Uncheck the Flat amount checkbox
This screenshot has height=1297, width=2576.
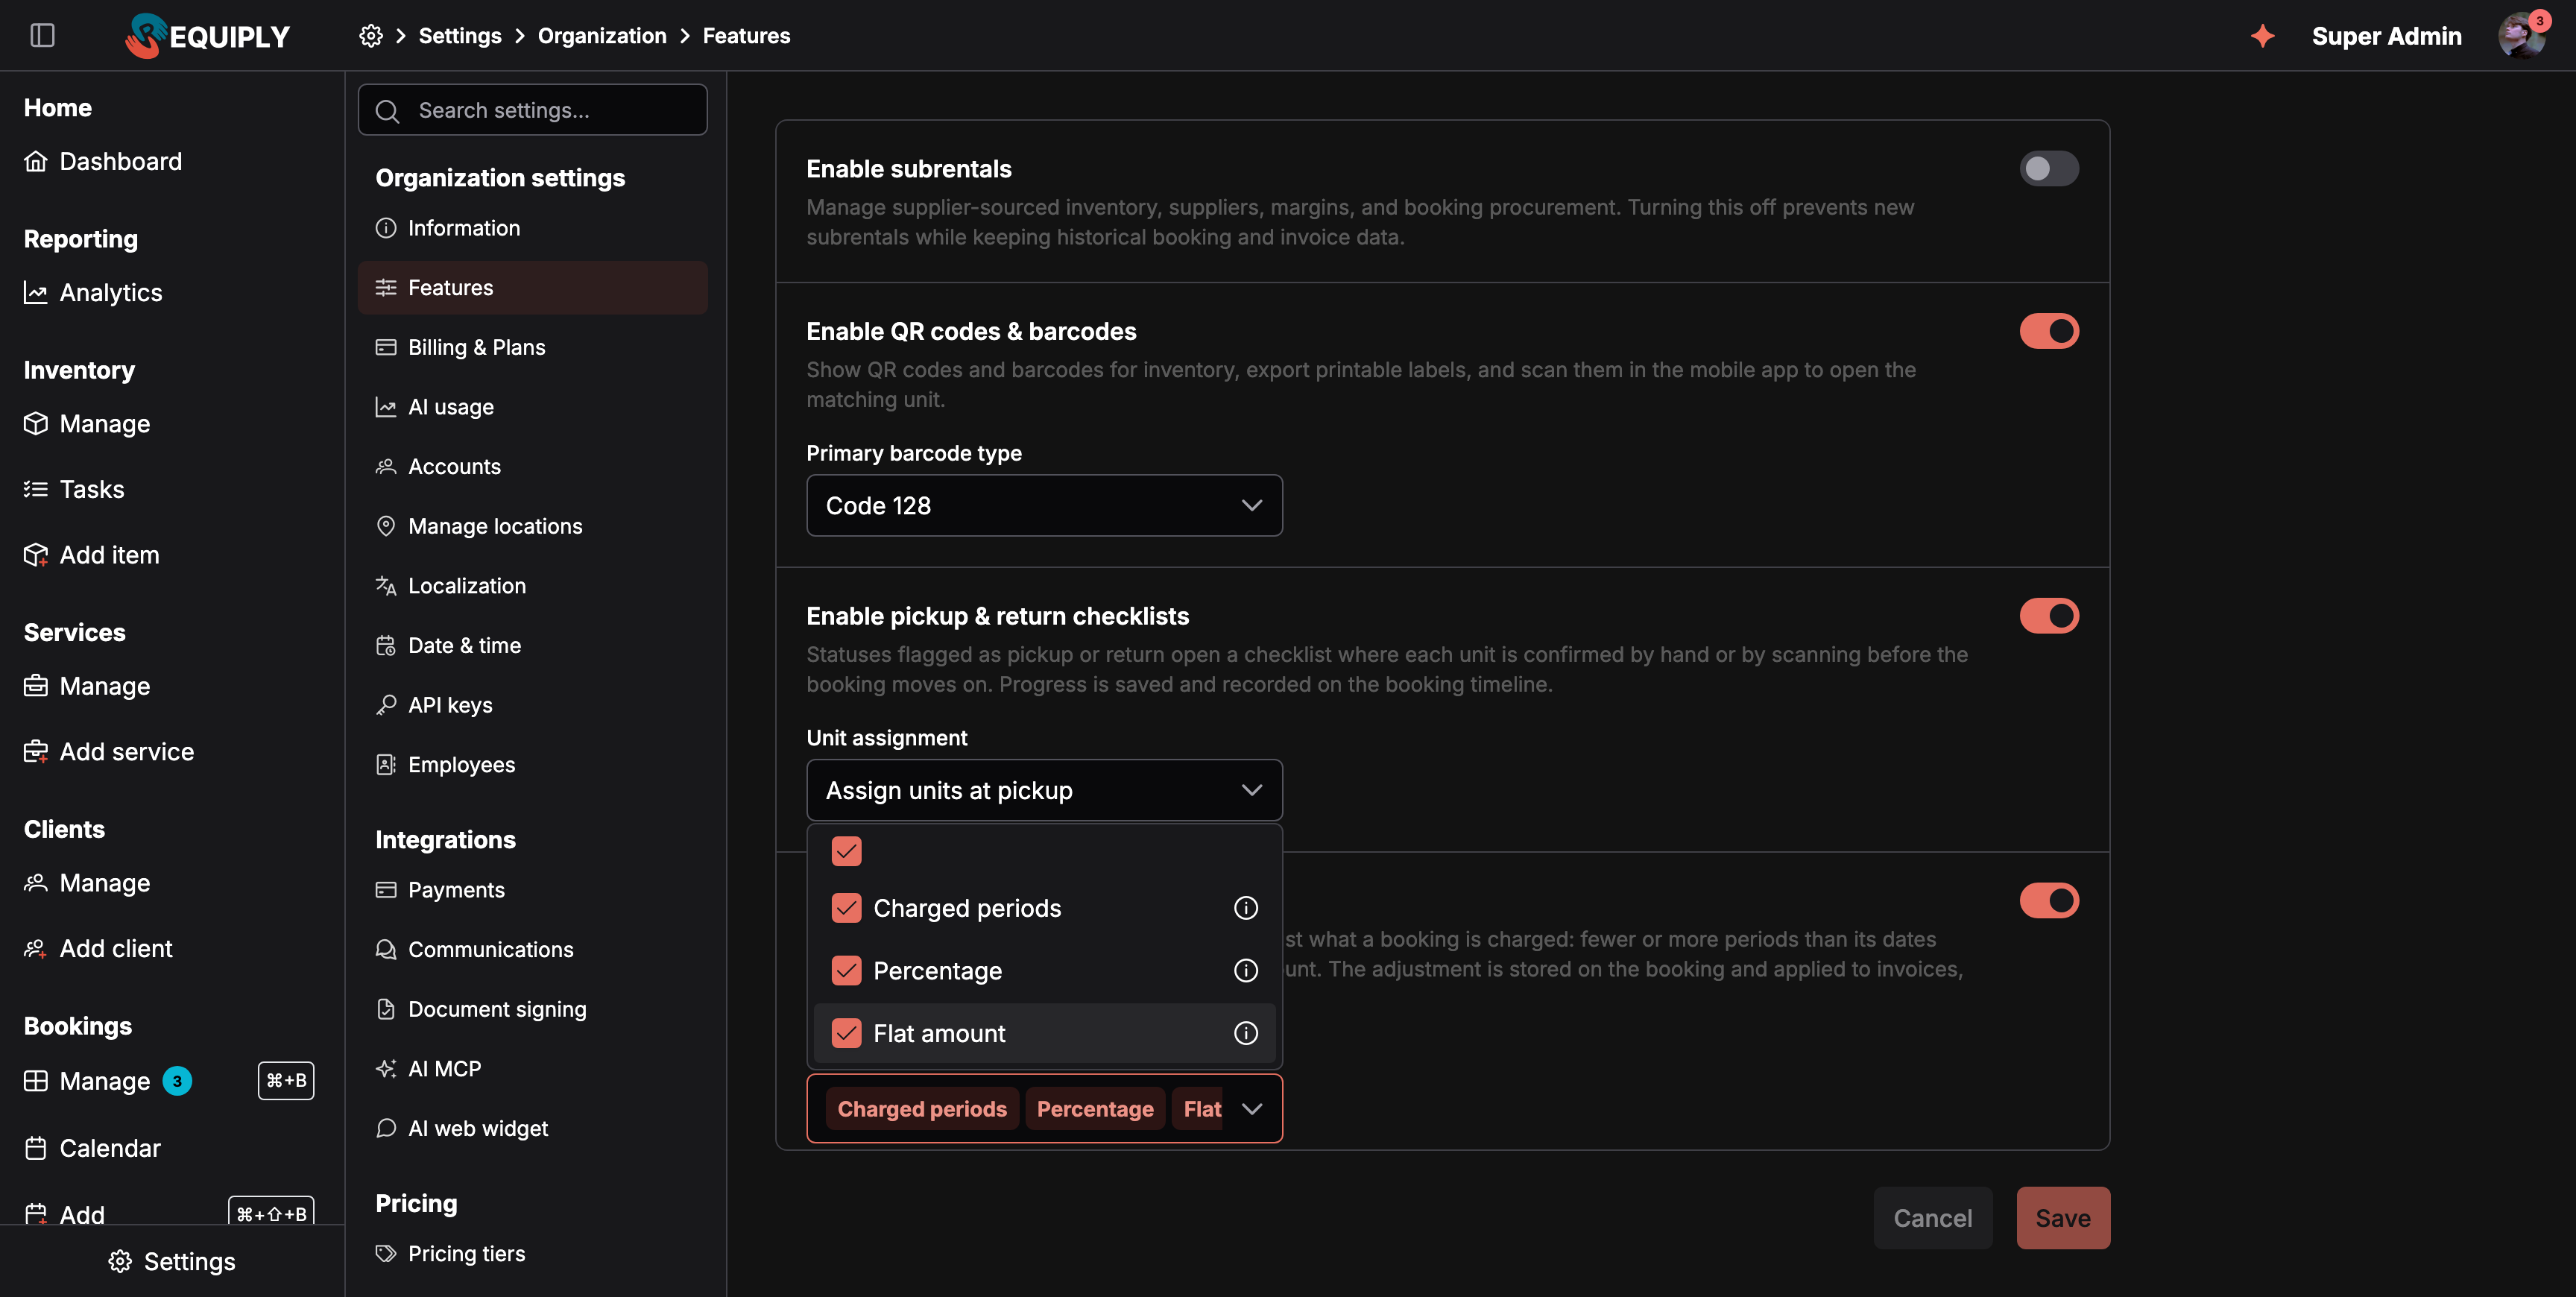846,1033
